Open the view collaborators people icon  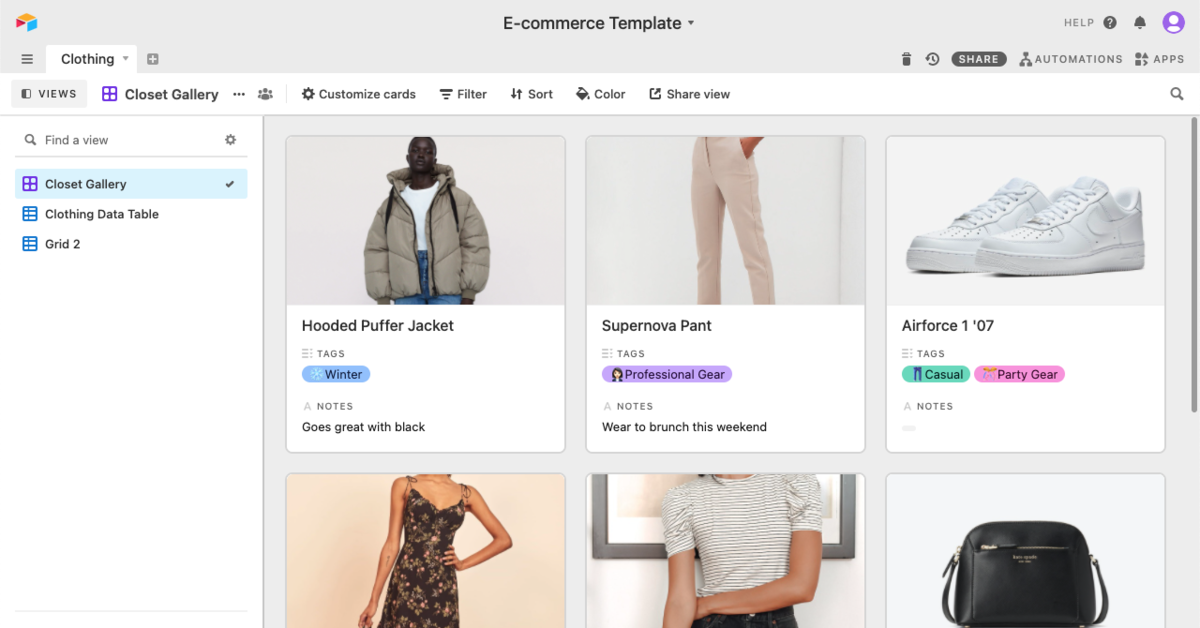pyautogui.click(x=265, y=94)
